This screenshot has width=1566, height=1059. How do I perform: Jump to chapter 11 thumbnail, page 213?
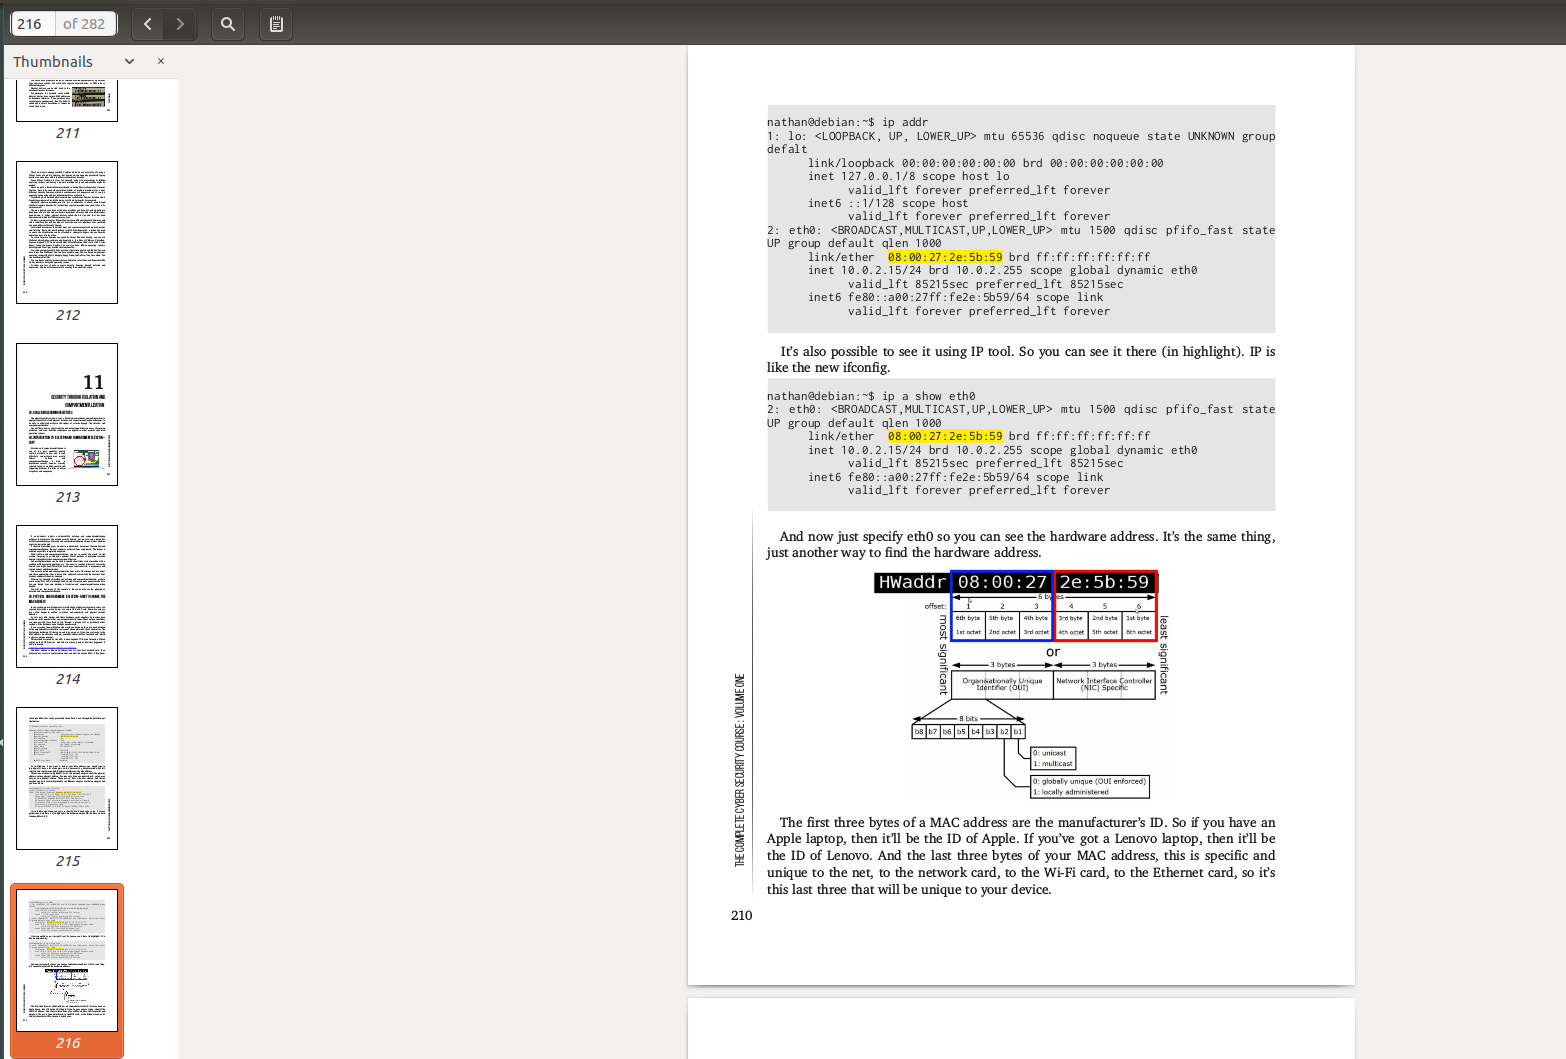coord(67,414)
